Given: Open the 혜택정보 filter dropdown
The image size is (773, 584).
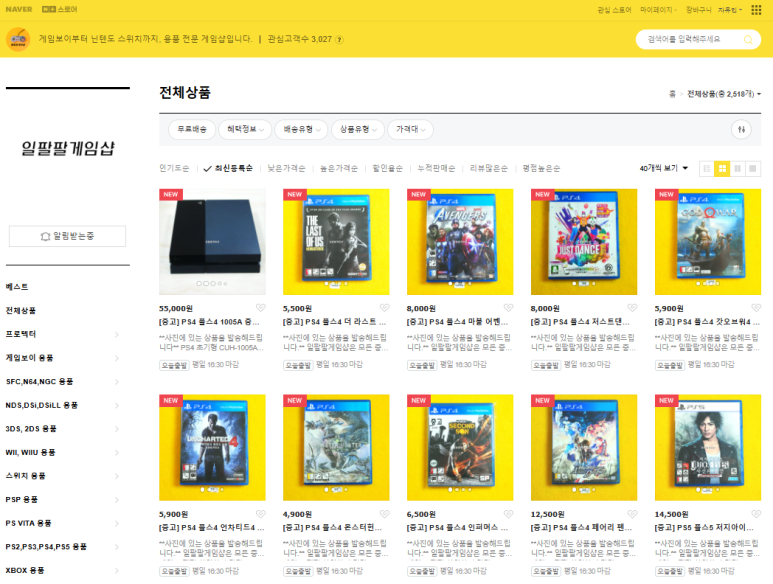Looking at the screenshot, I should pyautogui.click(x=245, y=130).
